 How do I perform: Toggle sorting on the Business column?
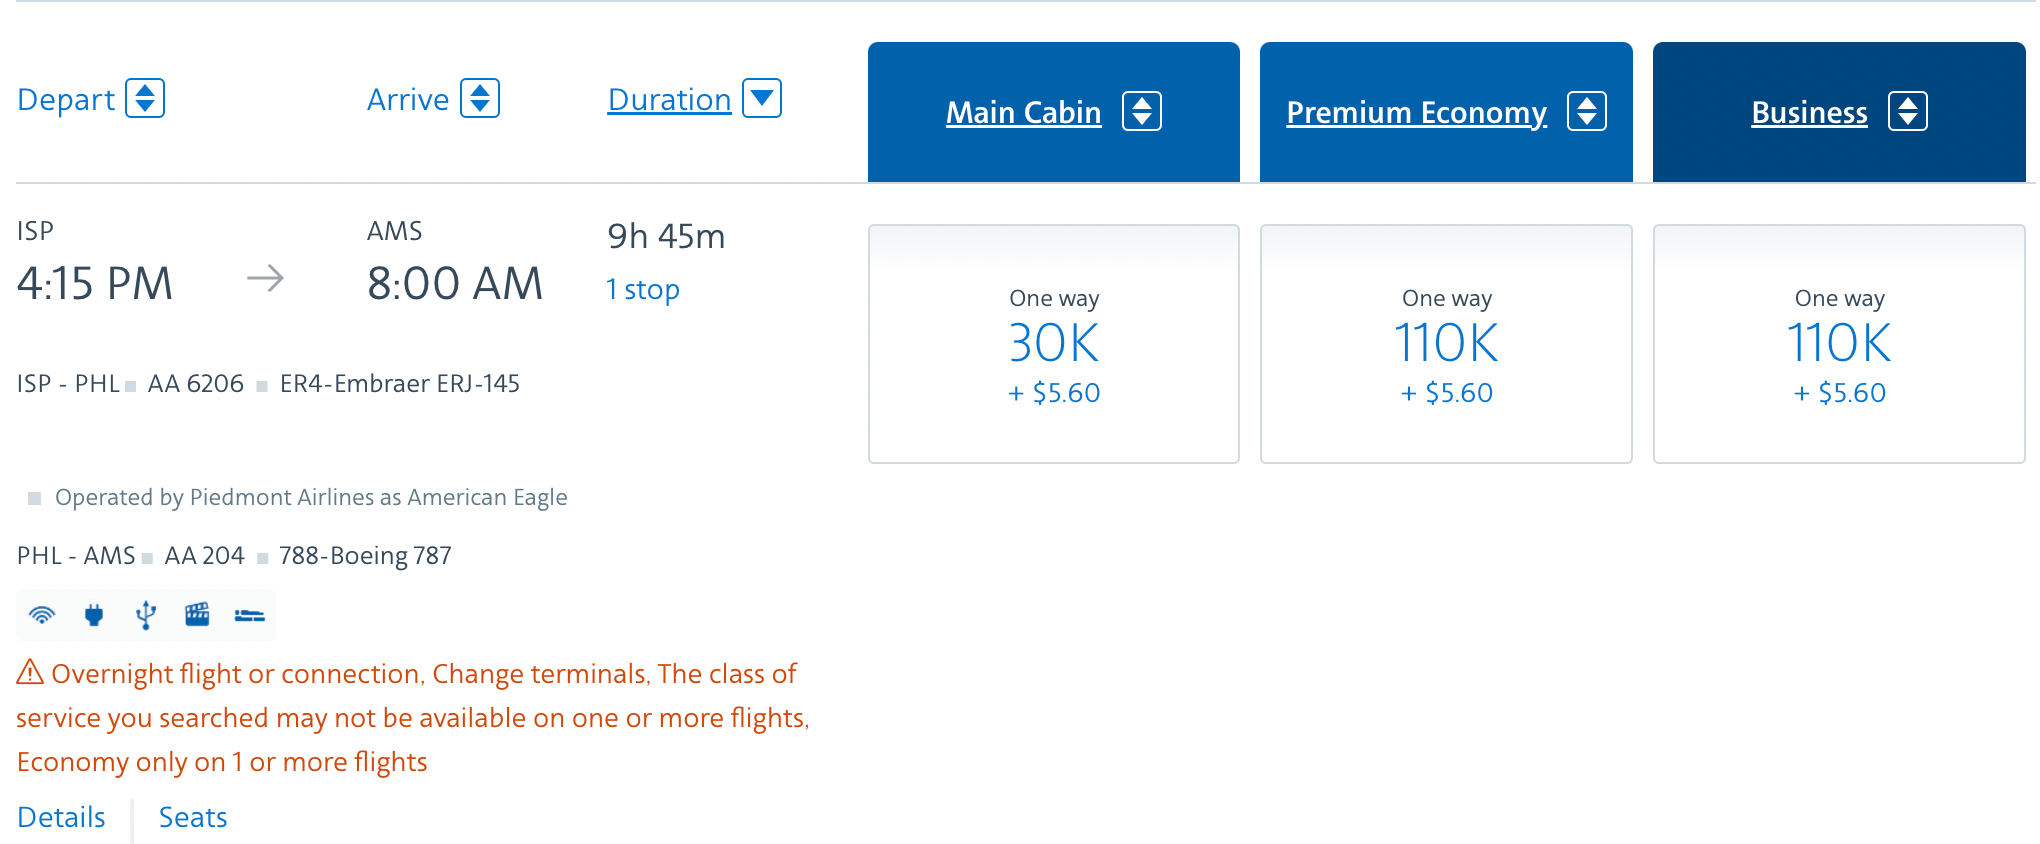coord(1908,111)
